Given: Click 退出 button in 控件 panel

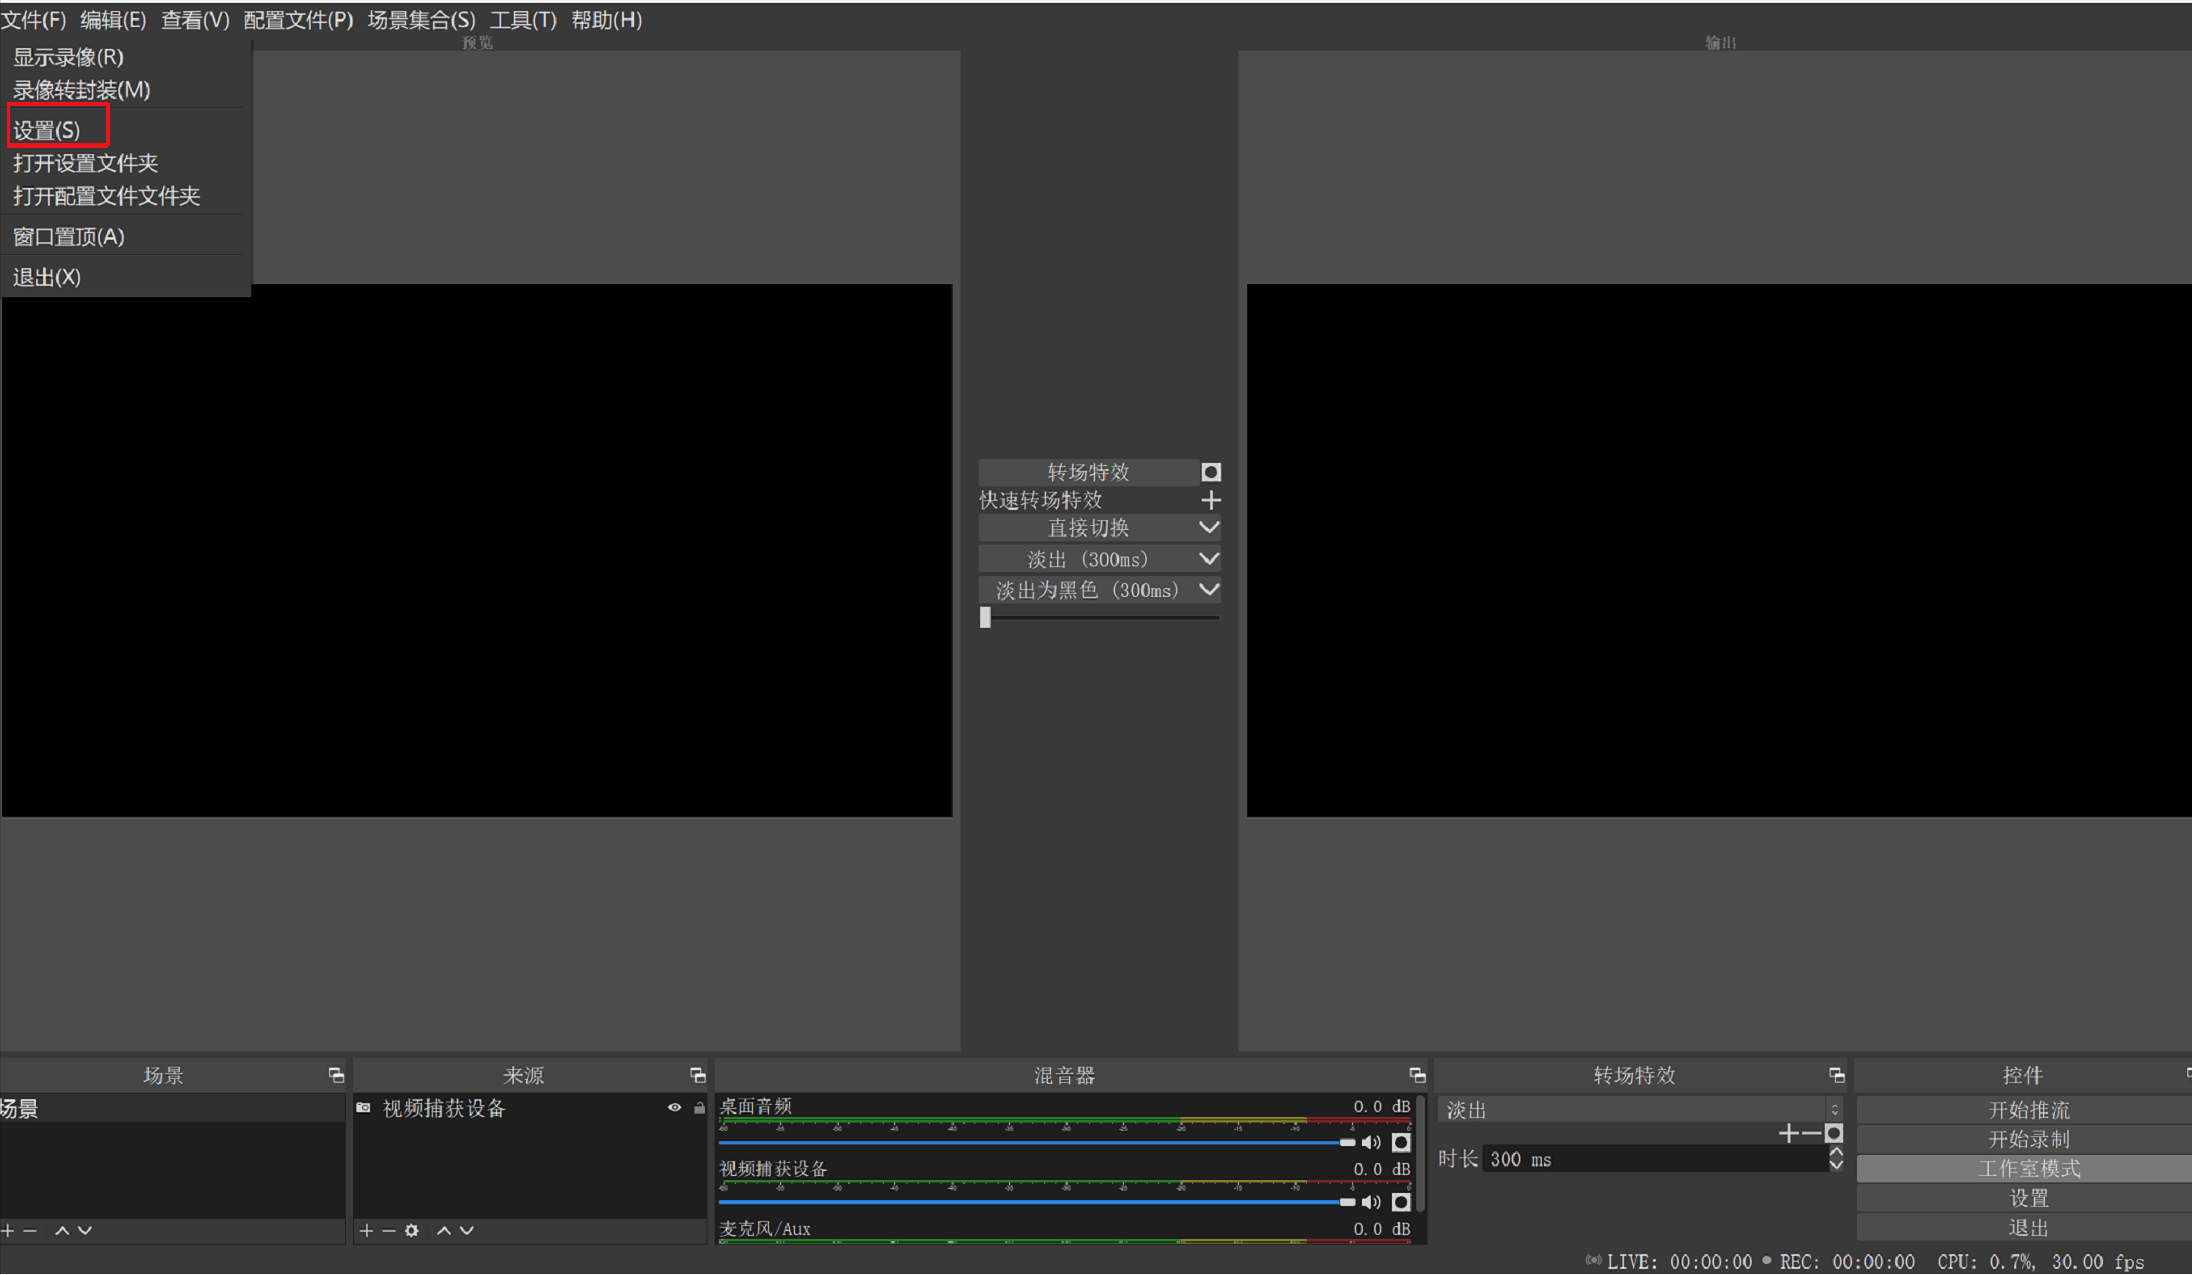Looking at the screenshot, I should click(2025, 1227).
